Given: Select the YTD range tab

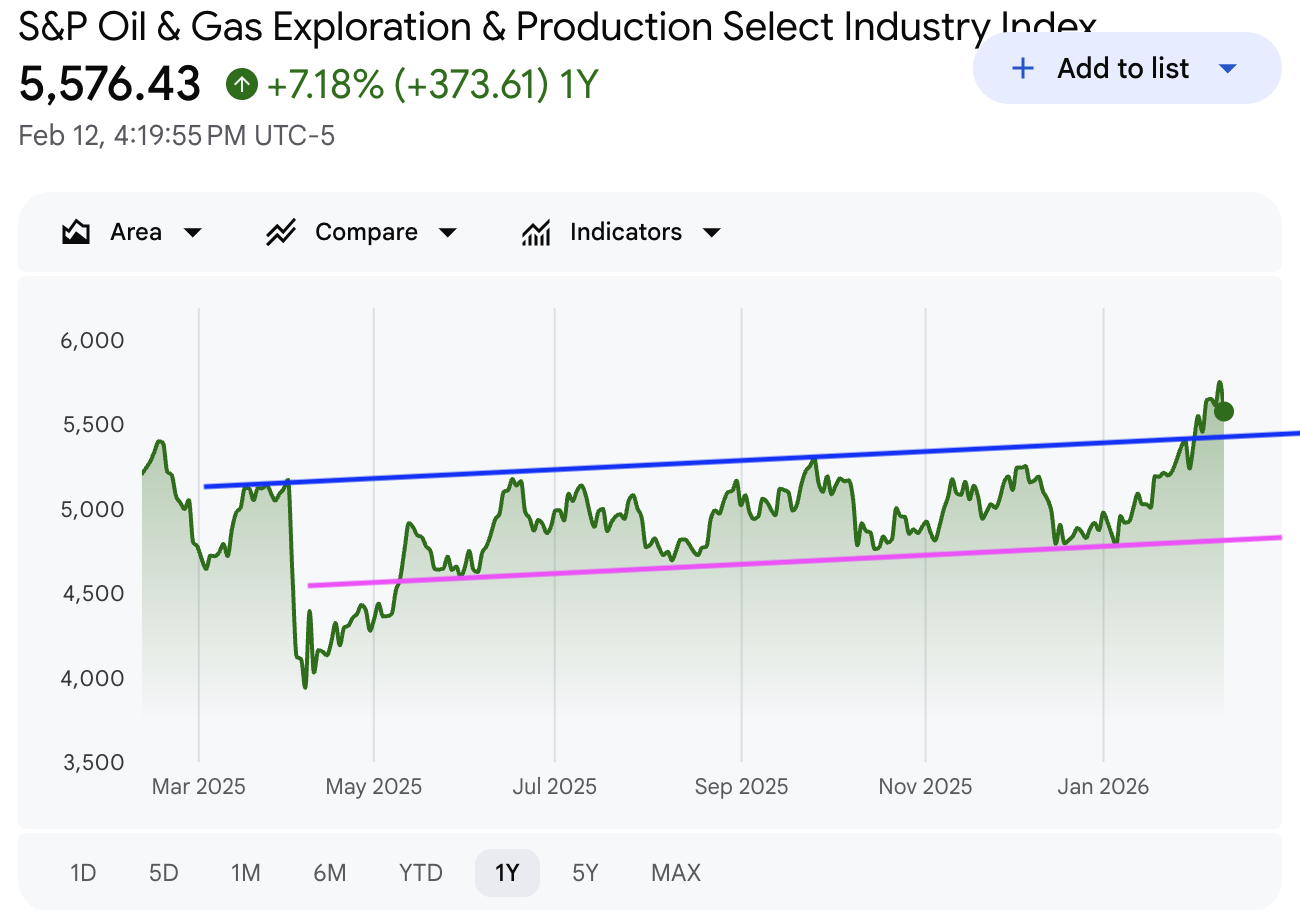Looking at the screenshot, I should [420, 873].
